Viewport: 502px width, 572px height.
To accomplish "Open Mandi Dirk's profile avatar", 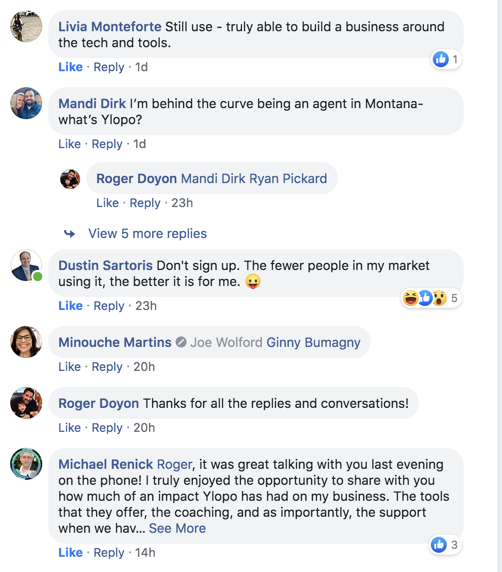I will point(26,103).
